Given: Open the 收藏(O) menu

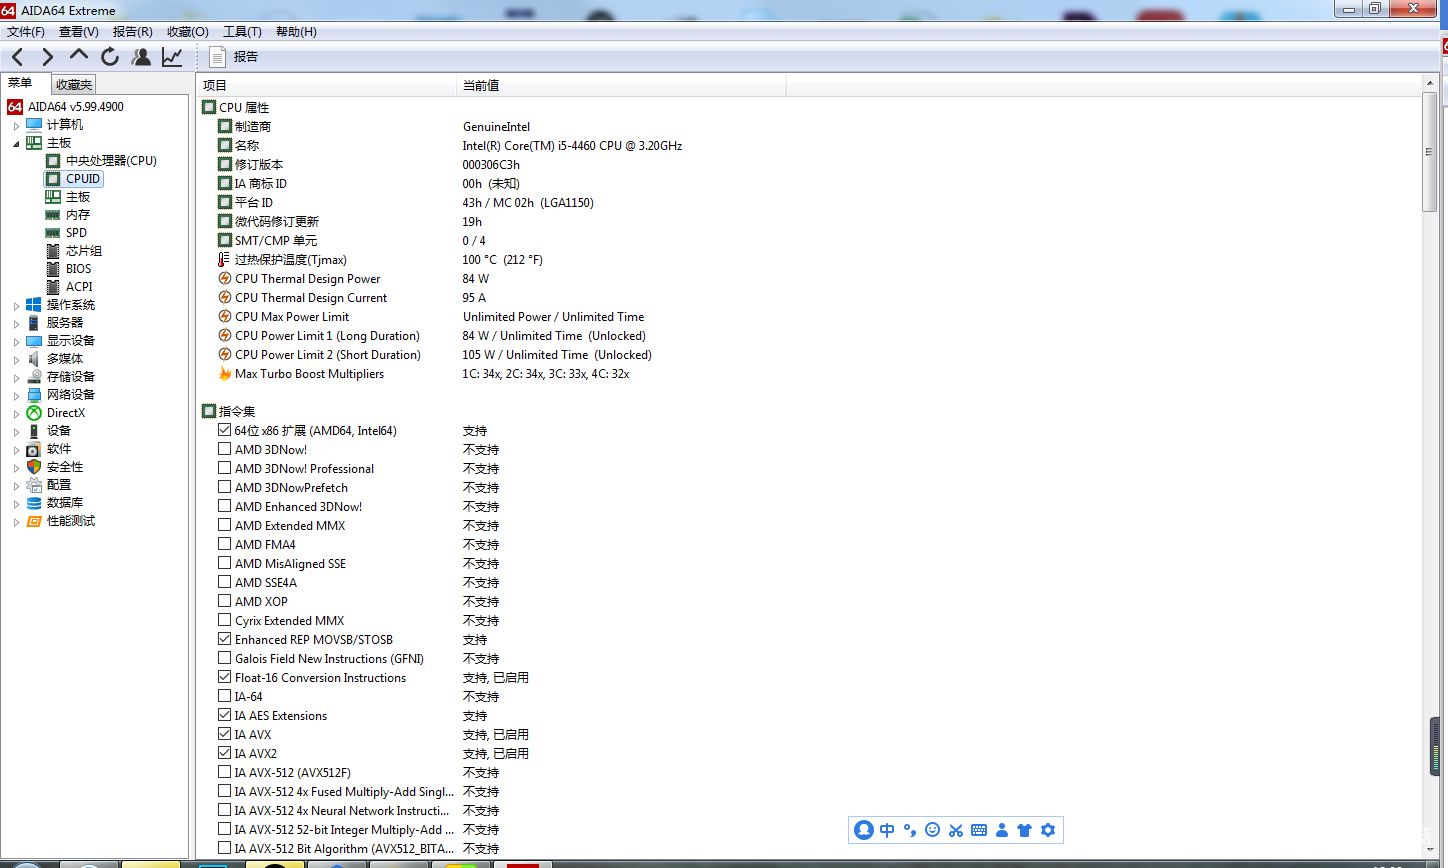Looking at the screenshot, I should pyautogui.click(x=187, y=32).
